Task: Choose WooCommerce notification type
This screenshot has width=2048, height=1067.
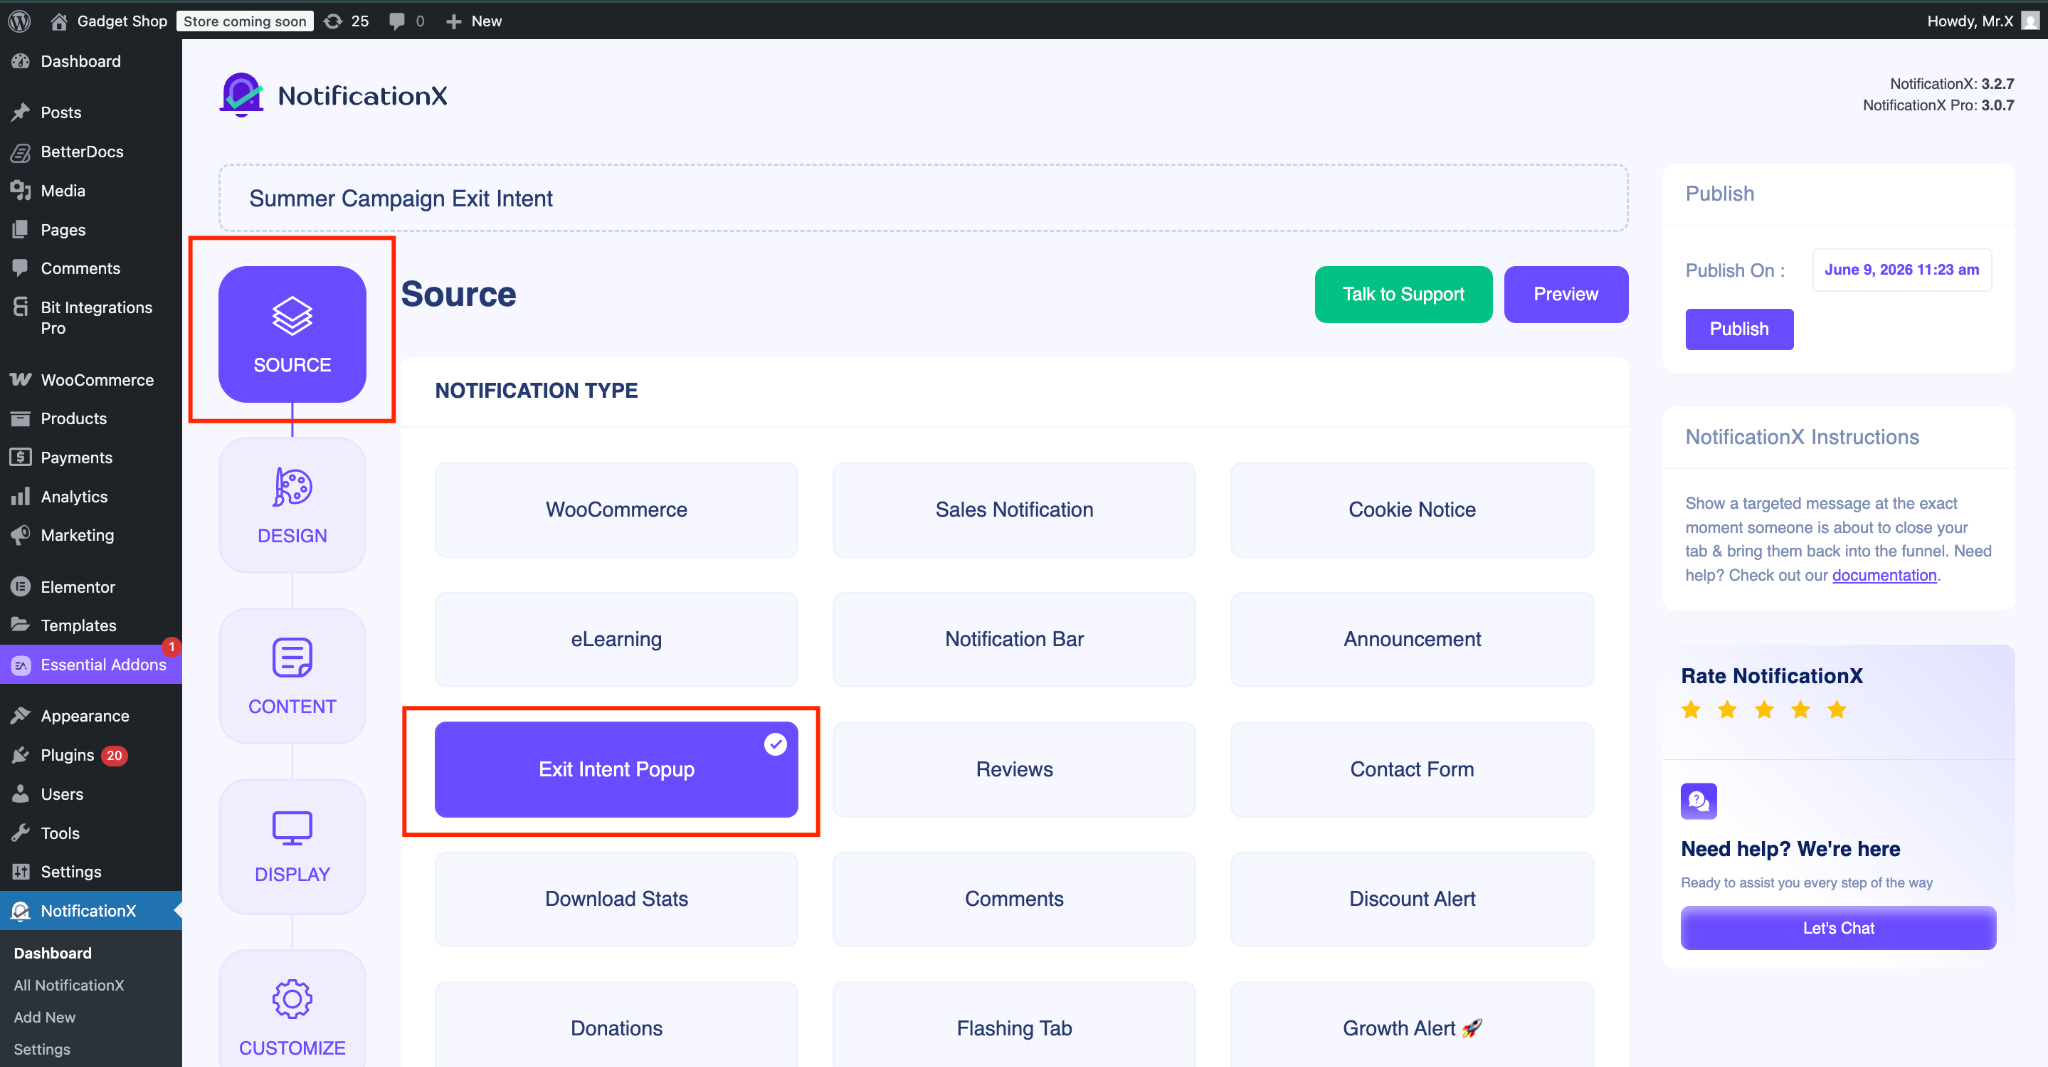Action: point(616,510)
